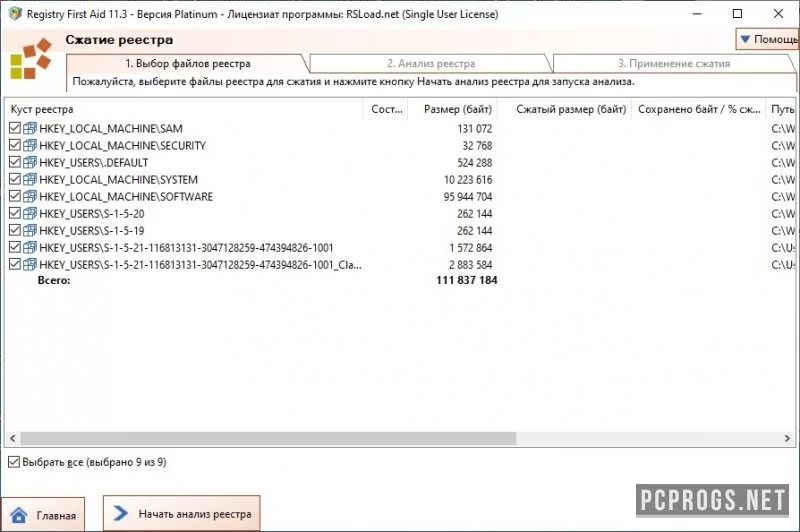
Task: Click the size value 10 223 616
Action: pos(468,180)
